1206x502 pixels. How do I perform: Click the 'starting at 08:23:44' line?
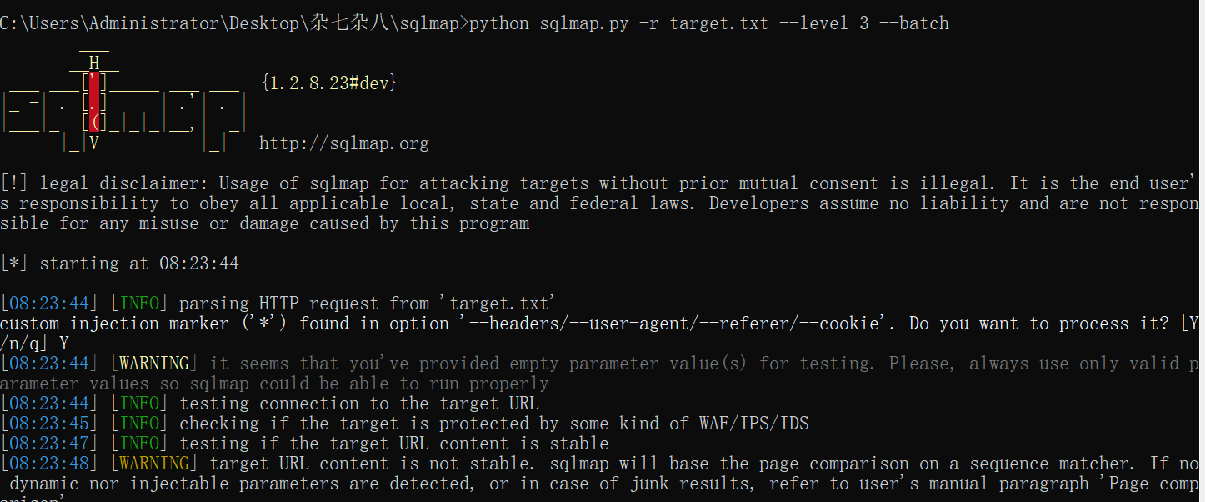[138, 263]
